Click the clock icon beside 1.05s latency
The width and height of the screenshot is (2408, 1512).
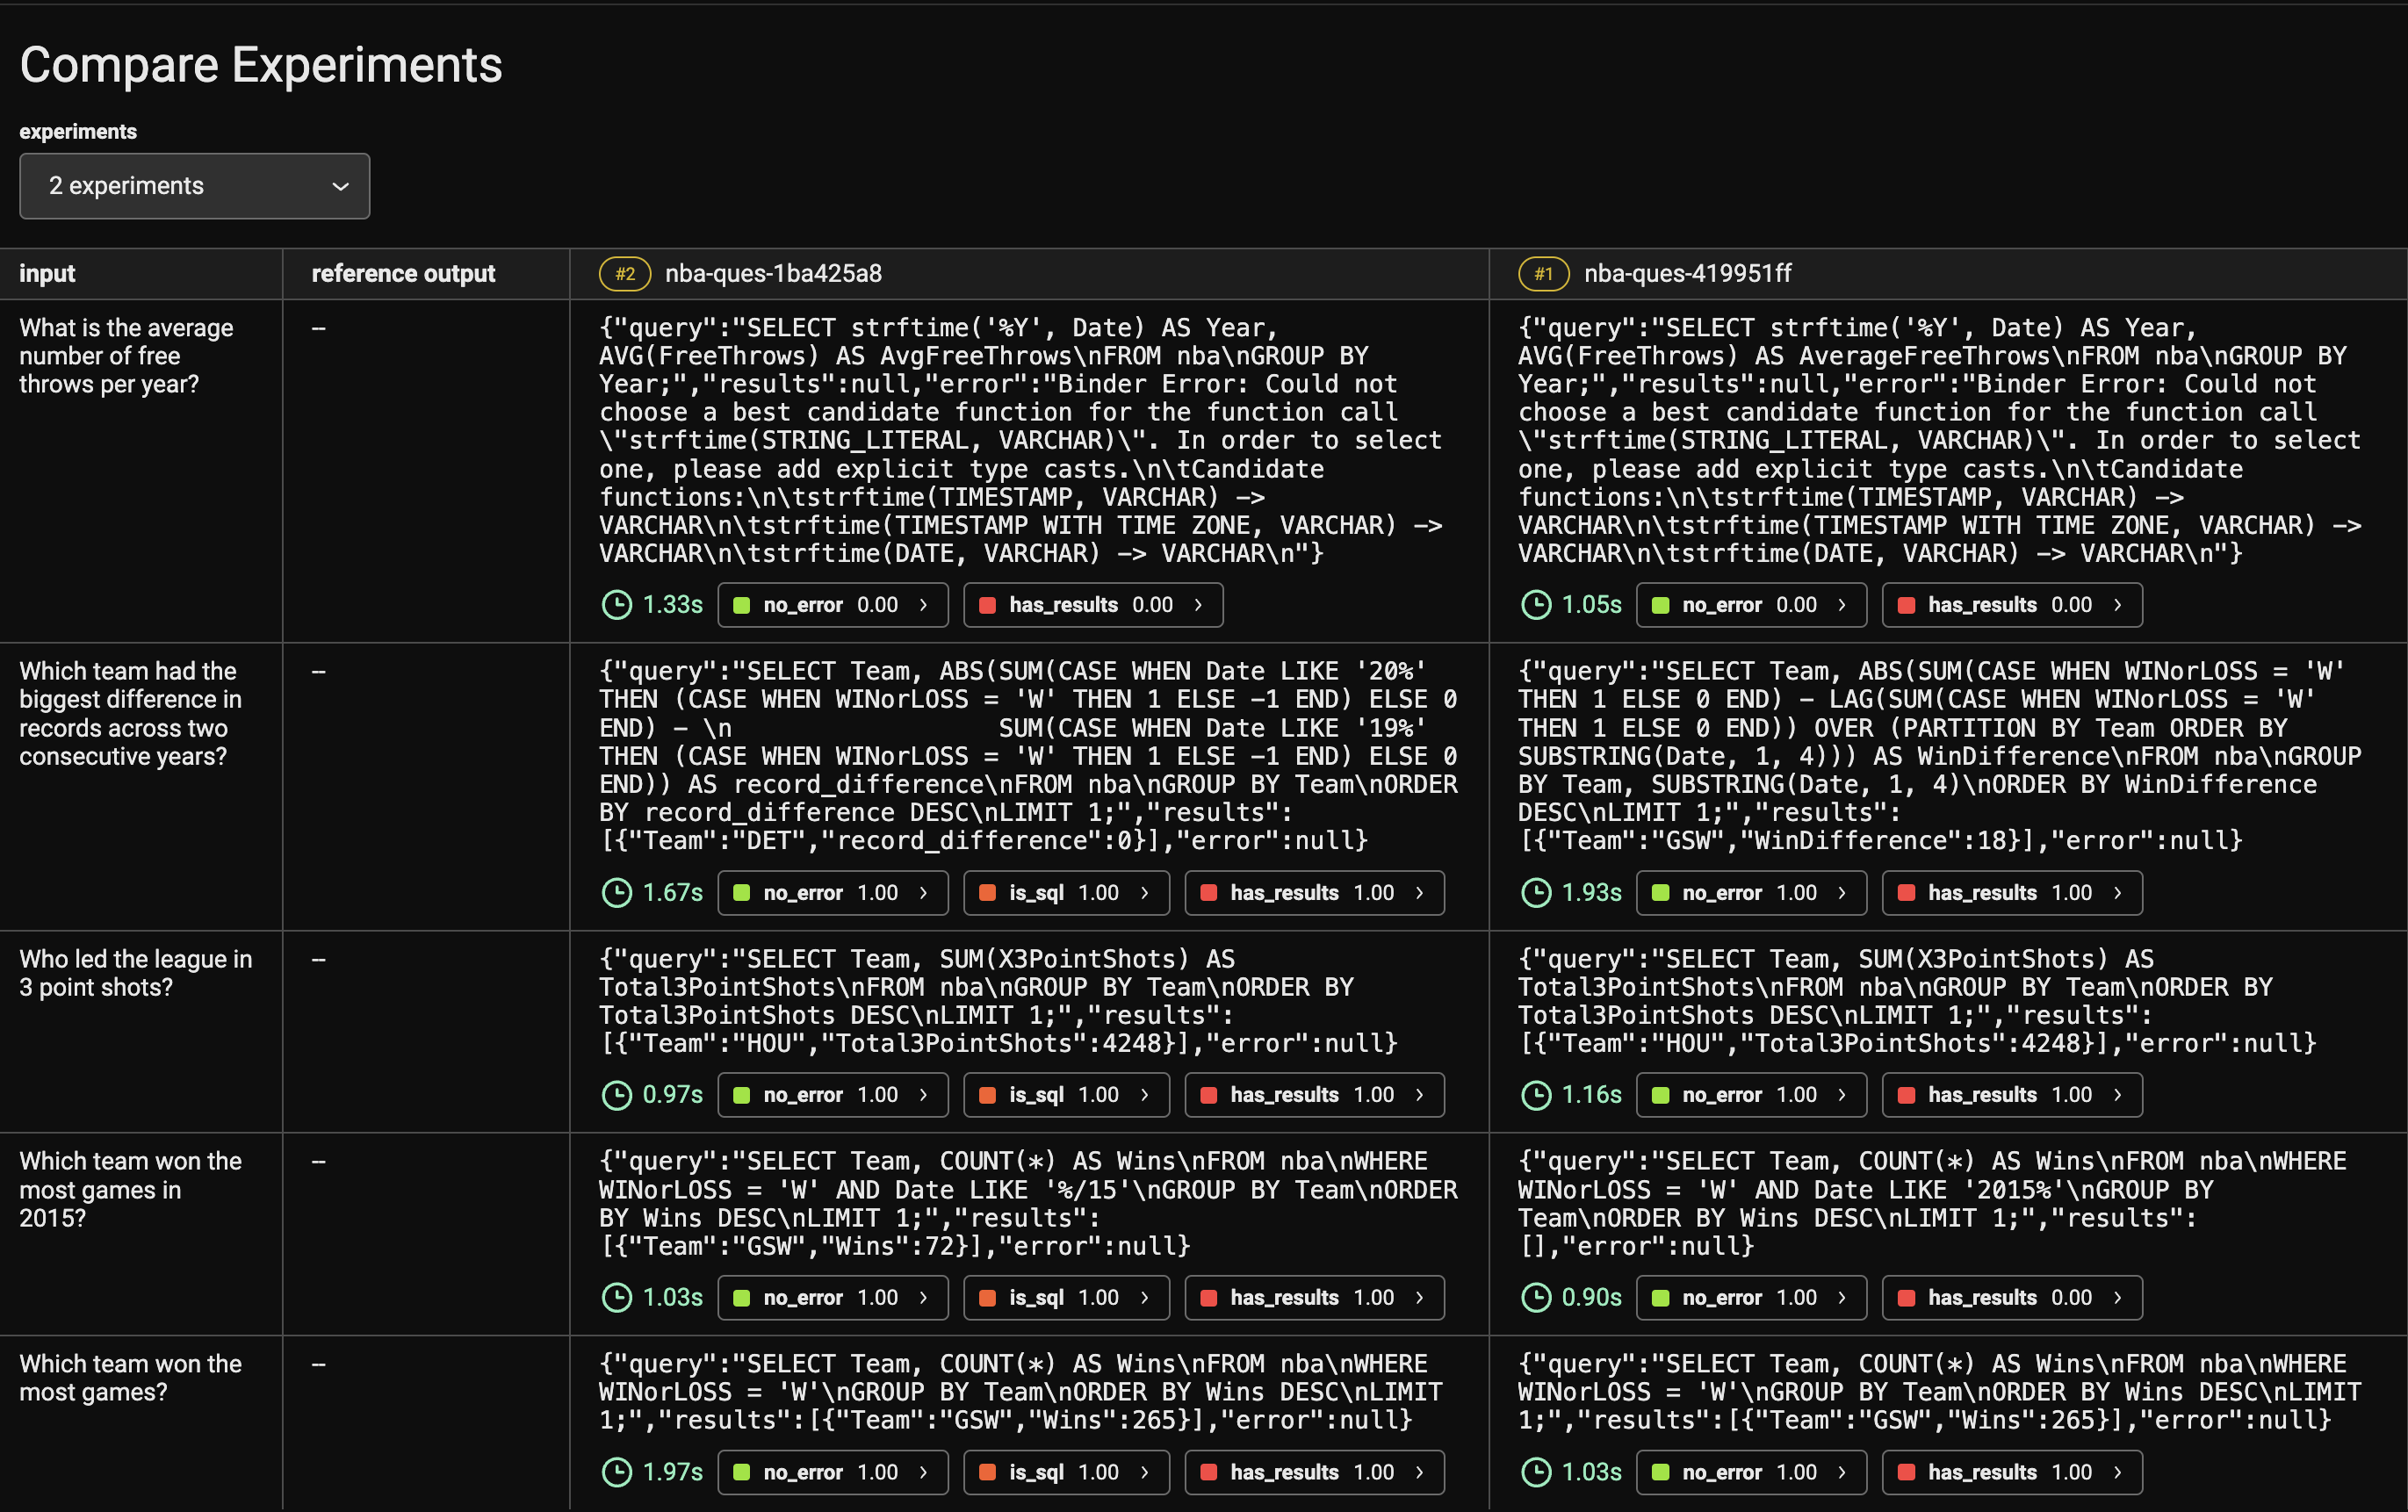[x=1536, y=605]
